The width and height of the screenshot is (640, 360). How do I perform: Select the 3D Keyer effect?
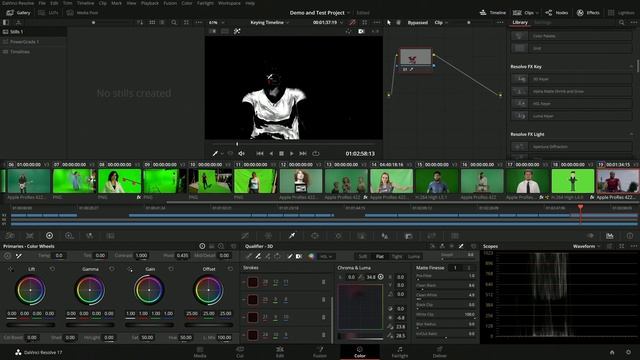click(572, 79)
